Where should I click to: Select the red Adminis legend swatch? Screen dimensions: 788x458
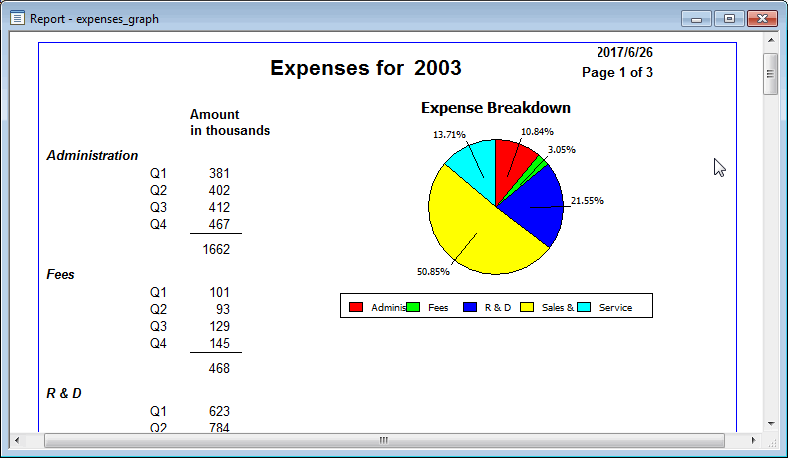tap(356, 307)
